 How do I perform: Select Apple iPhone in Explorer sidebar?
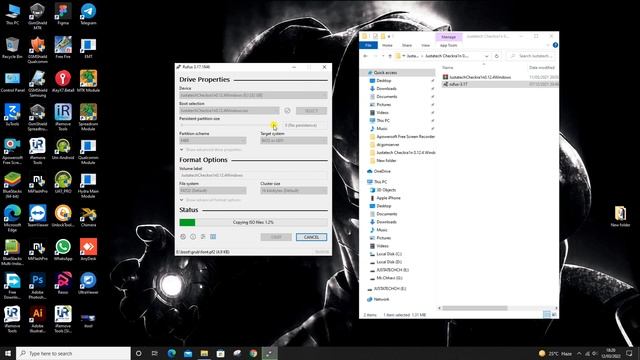coord(388,198)
